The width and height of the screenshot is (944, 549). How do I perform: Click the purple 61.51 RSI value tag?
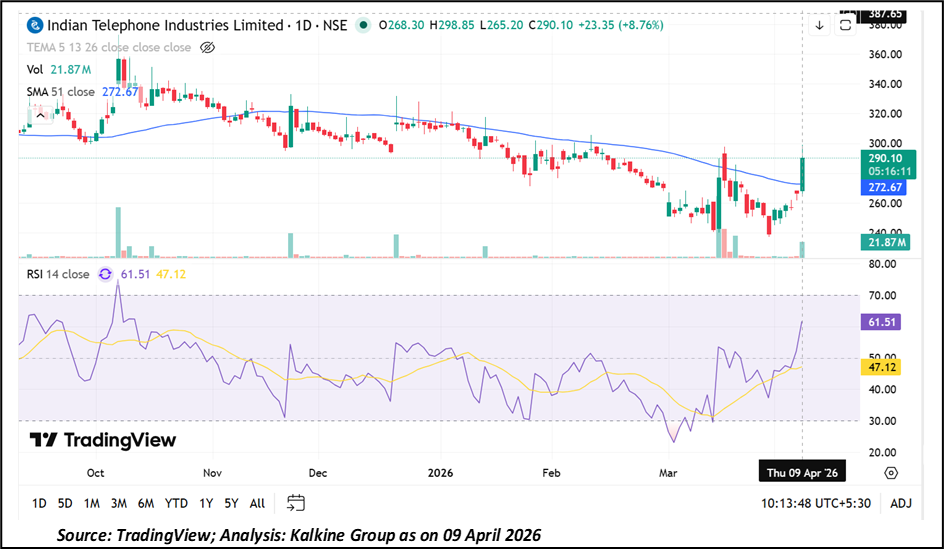point(883,322)
